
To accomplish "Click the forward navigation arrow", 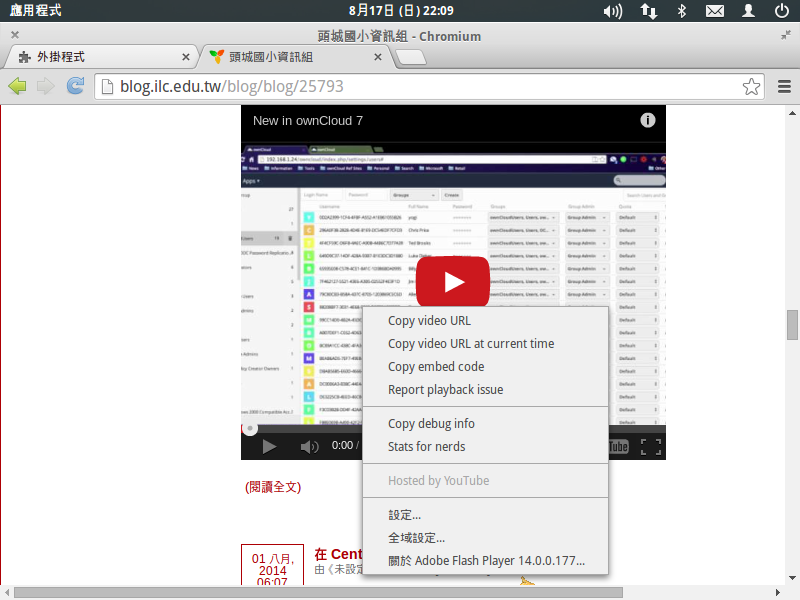I will pos(46,86).
